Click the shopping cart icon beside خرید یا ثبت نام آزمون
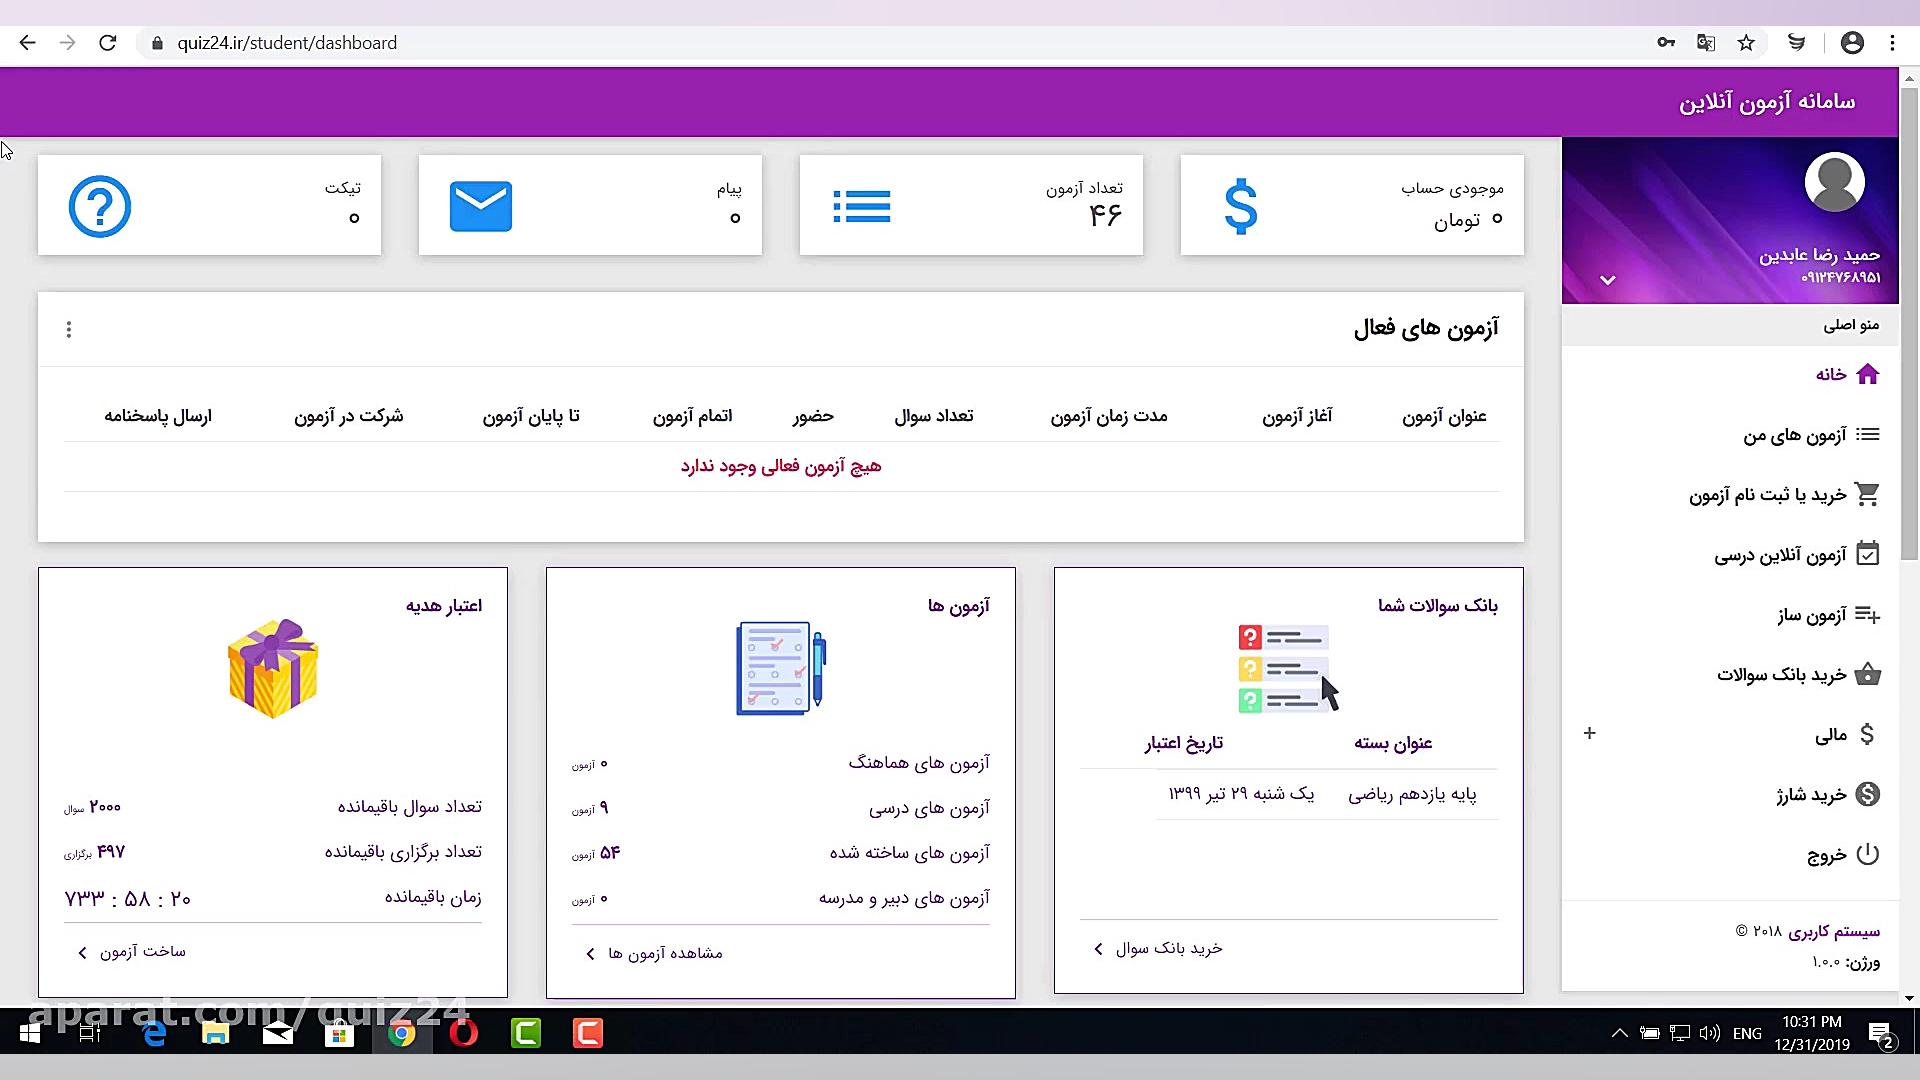The width and height of the screenshot is (1920, 1080). point(1868,494)
